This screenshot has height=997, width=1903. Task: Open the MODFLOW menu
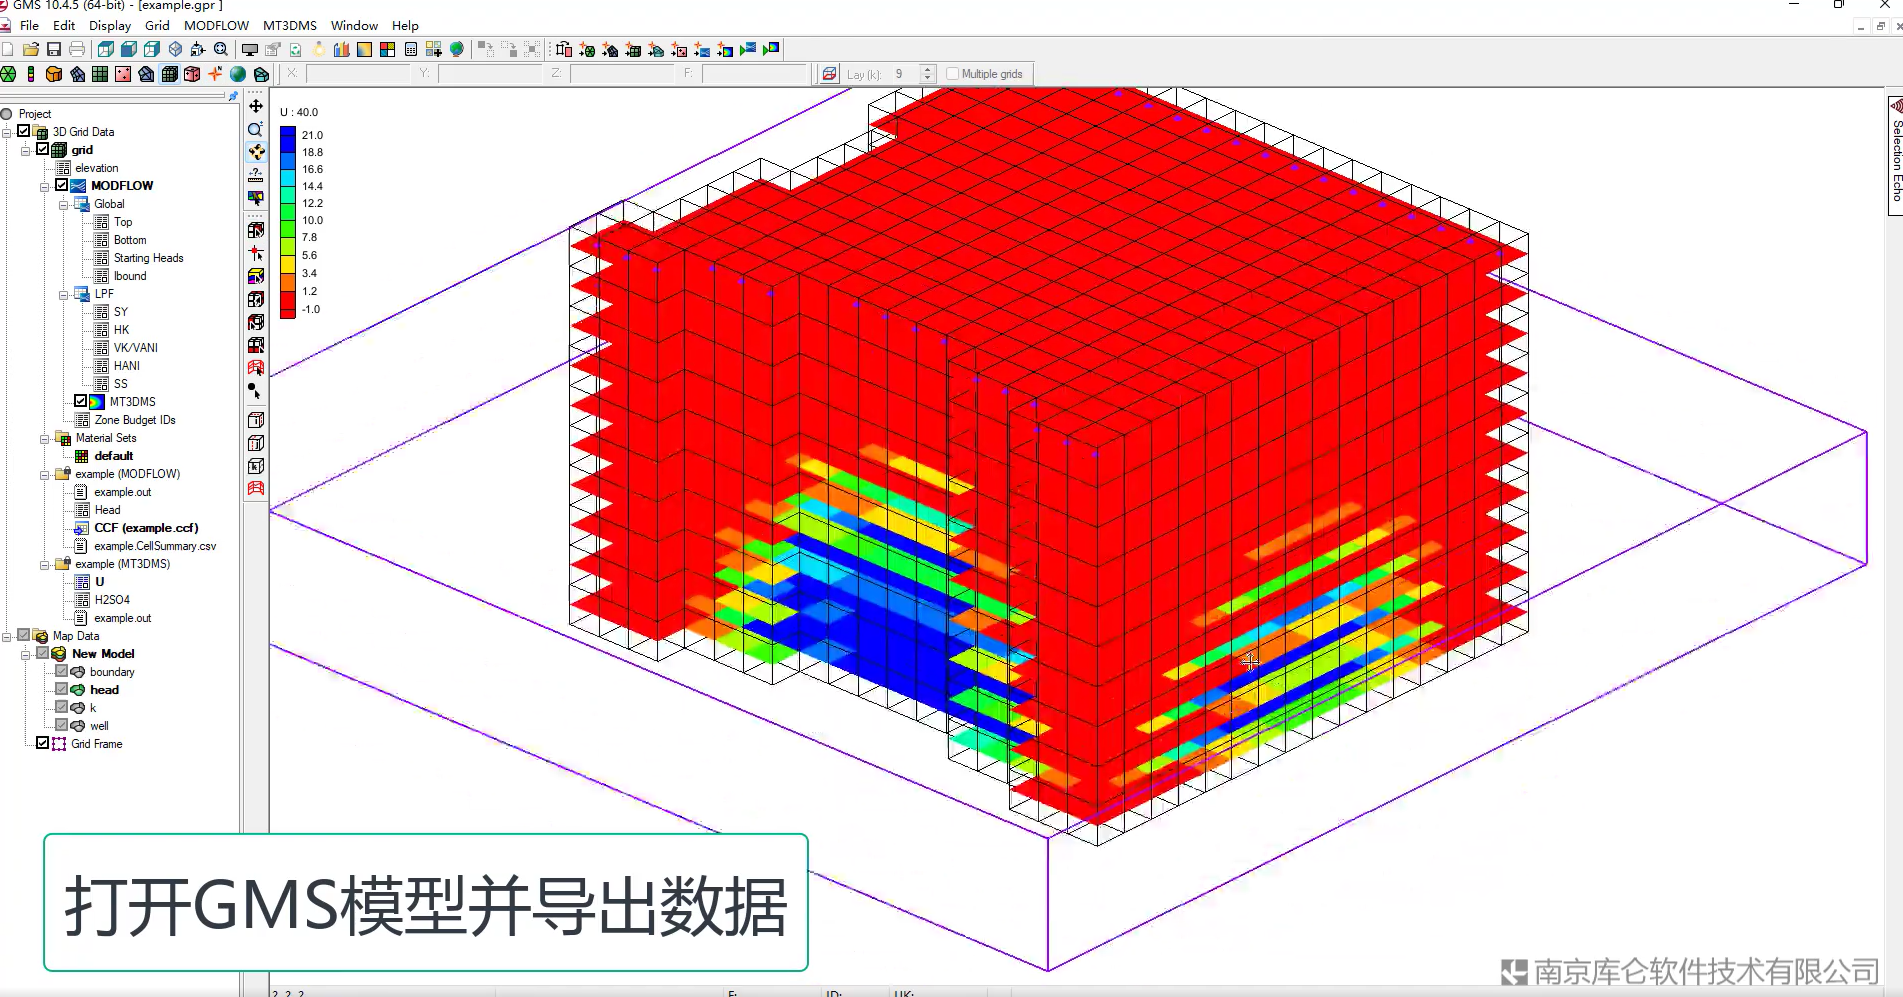(x=216, y=26)
